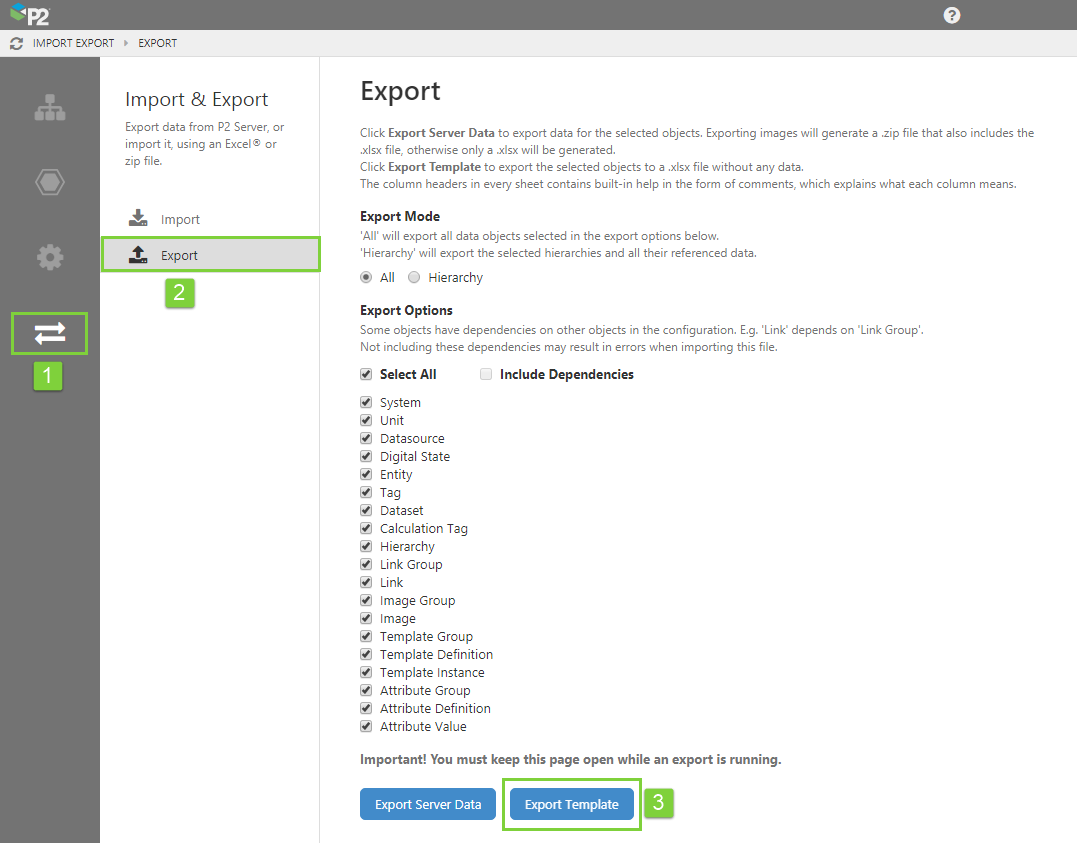Click the refresh icon beside Import Export breadcrumb
This screenshot has height=843, width=1077.
pyautogui.click(x=16, y=43)
